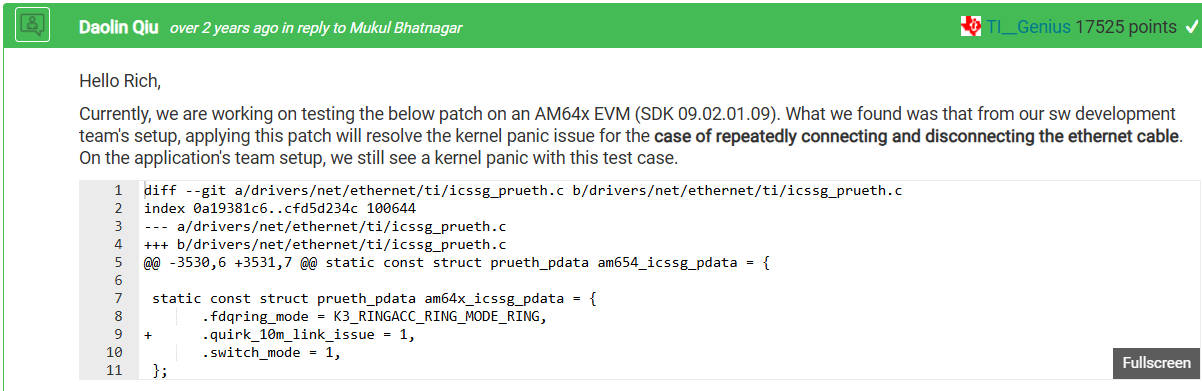The width and height of the screenshot is (1202, 391).
Task: Click the 'Hello Rich,' greeting text
Action: pyautogui.click(x=120, y=80)
